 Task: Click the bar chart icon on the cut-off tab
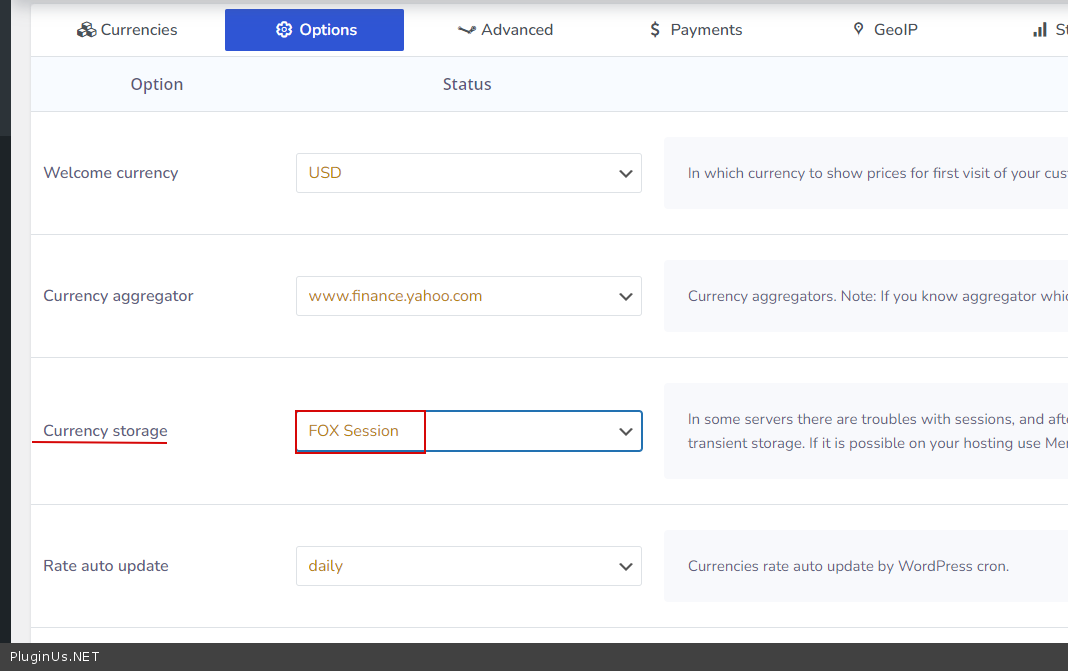coord(1040,30)
